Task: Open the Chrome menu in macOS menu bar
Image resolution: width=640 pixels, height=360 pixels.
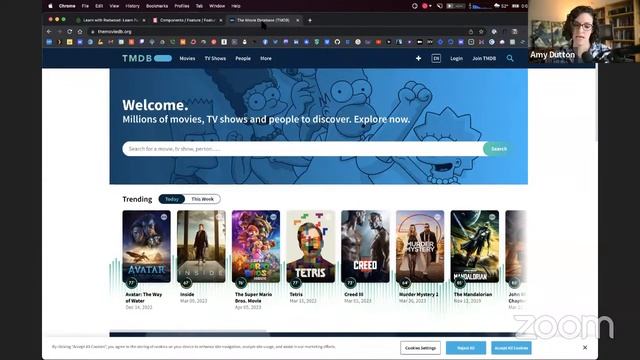Action: (x=67, y=6)
